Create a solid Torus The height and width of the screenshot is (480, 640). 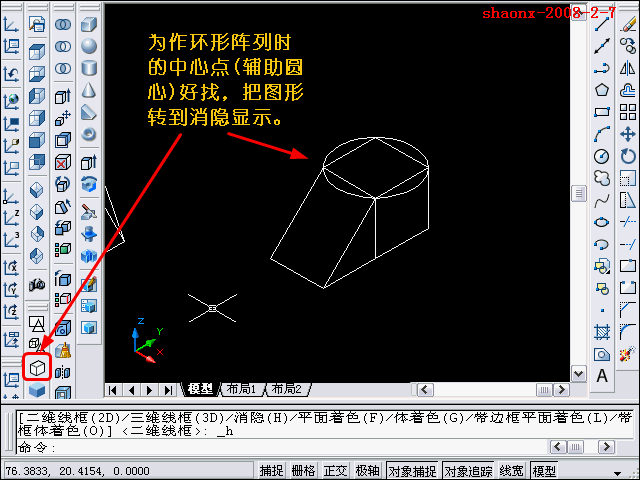point(89,134)
